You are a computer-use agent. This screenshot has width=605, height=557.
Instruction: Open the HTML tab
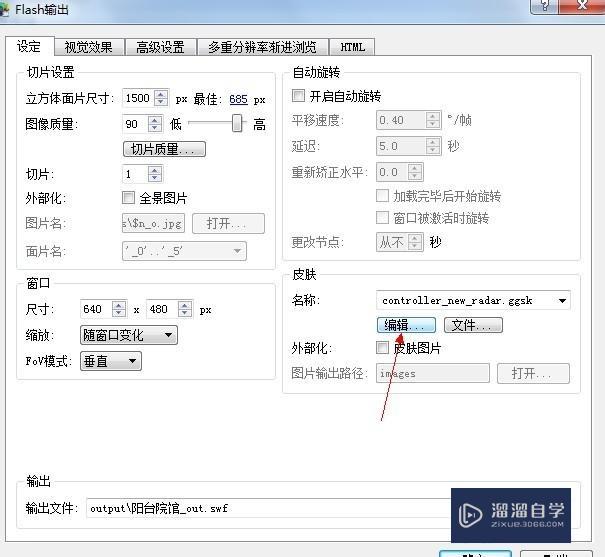352,47
